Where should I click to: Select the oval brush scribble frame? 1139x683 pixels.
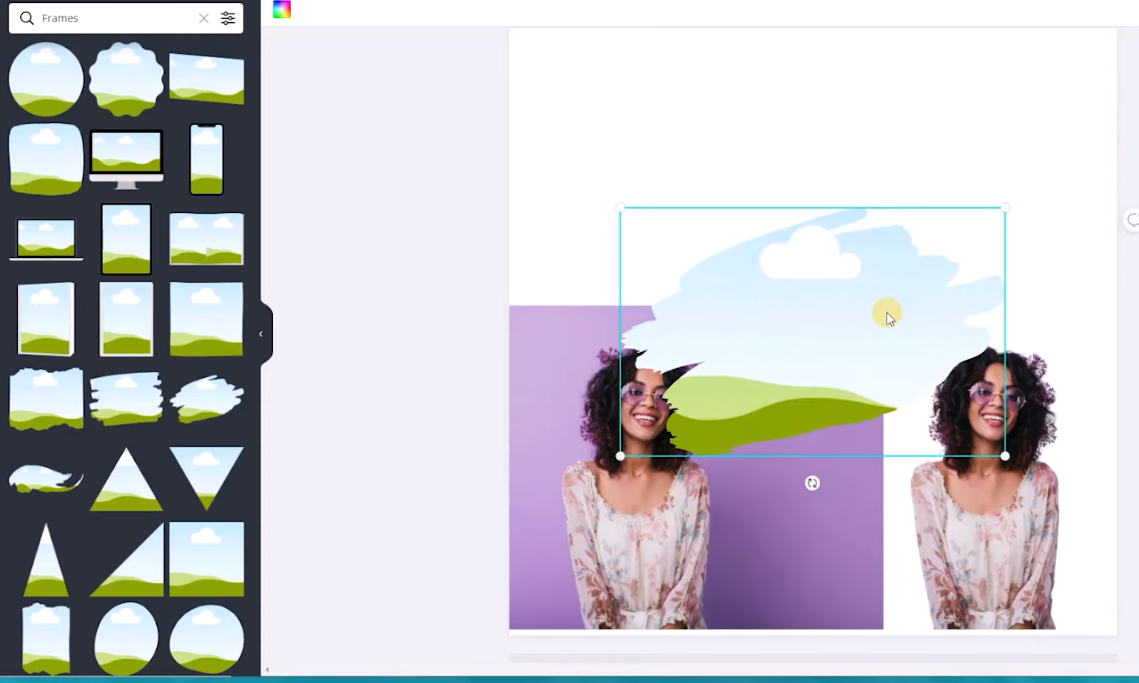point(206,399)
